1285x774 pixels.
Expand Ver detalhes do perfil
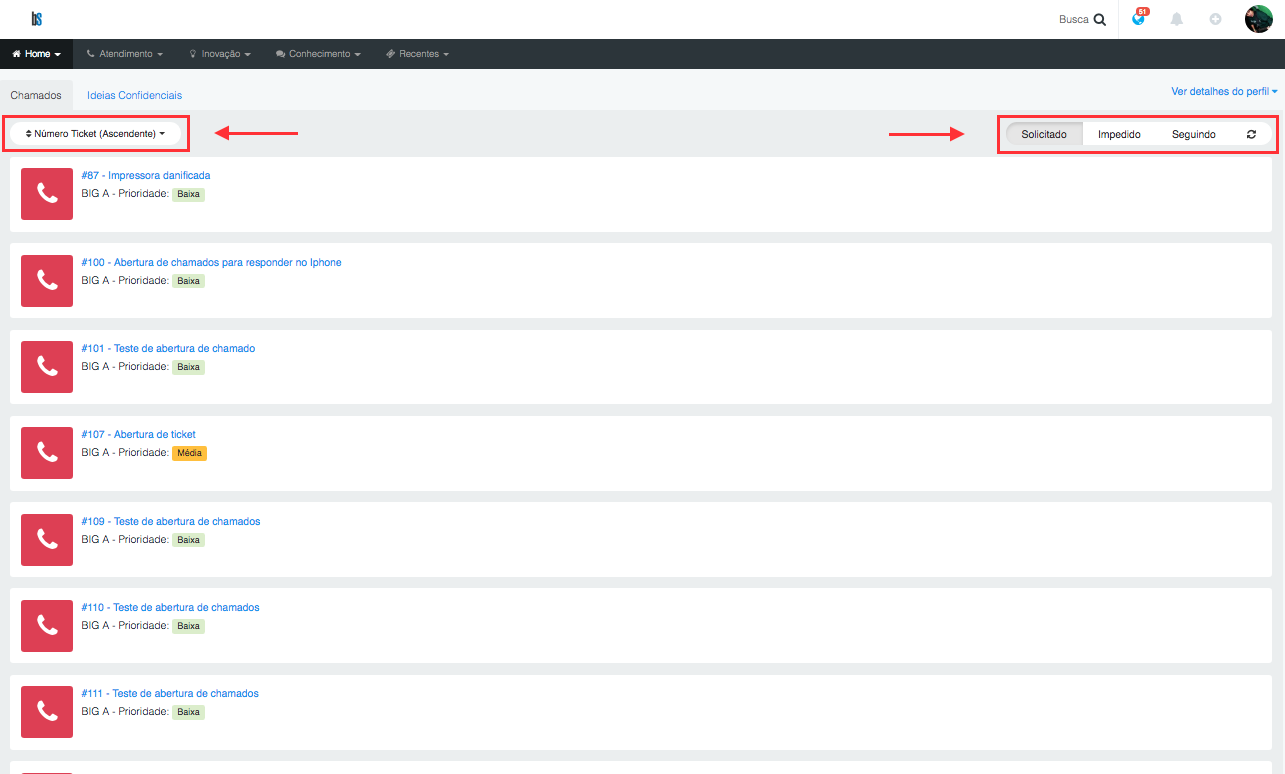(1224, 91)
